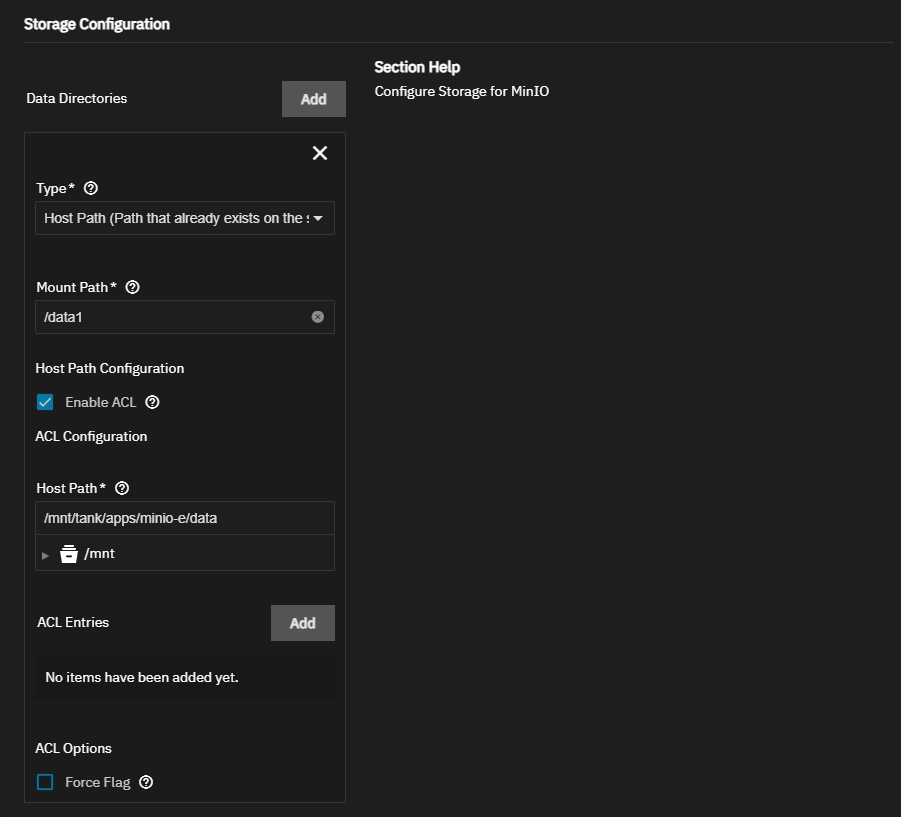Add a new Data Directories entry
Viewport: 901px width, 817px height.
point(313,99)
